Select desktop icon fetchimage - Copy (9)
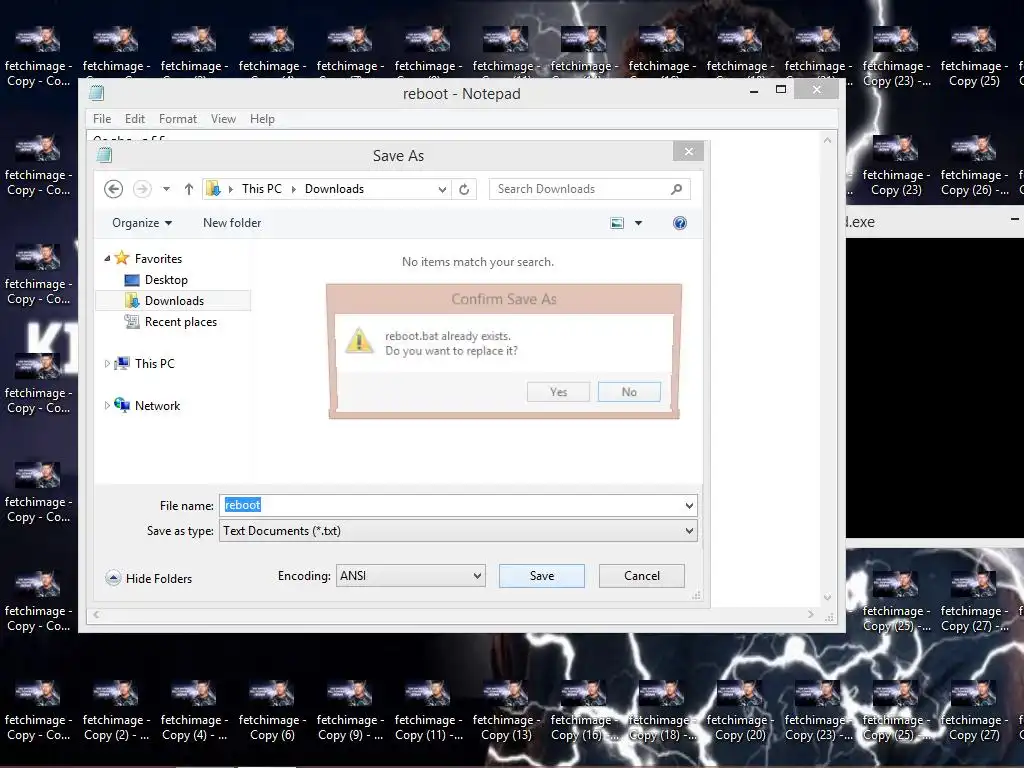Viewport: 1024px width, 768px height. (x=350, y=711)
